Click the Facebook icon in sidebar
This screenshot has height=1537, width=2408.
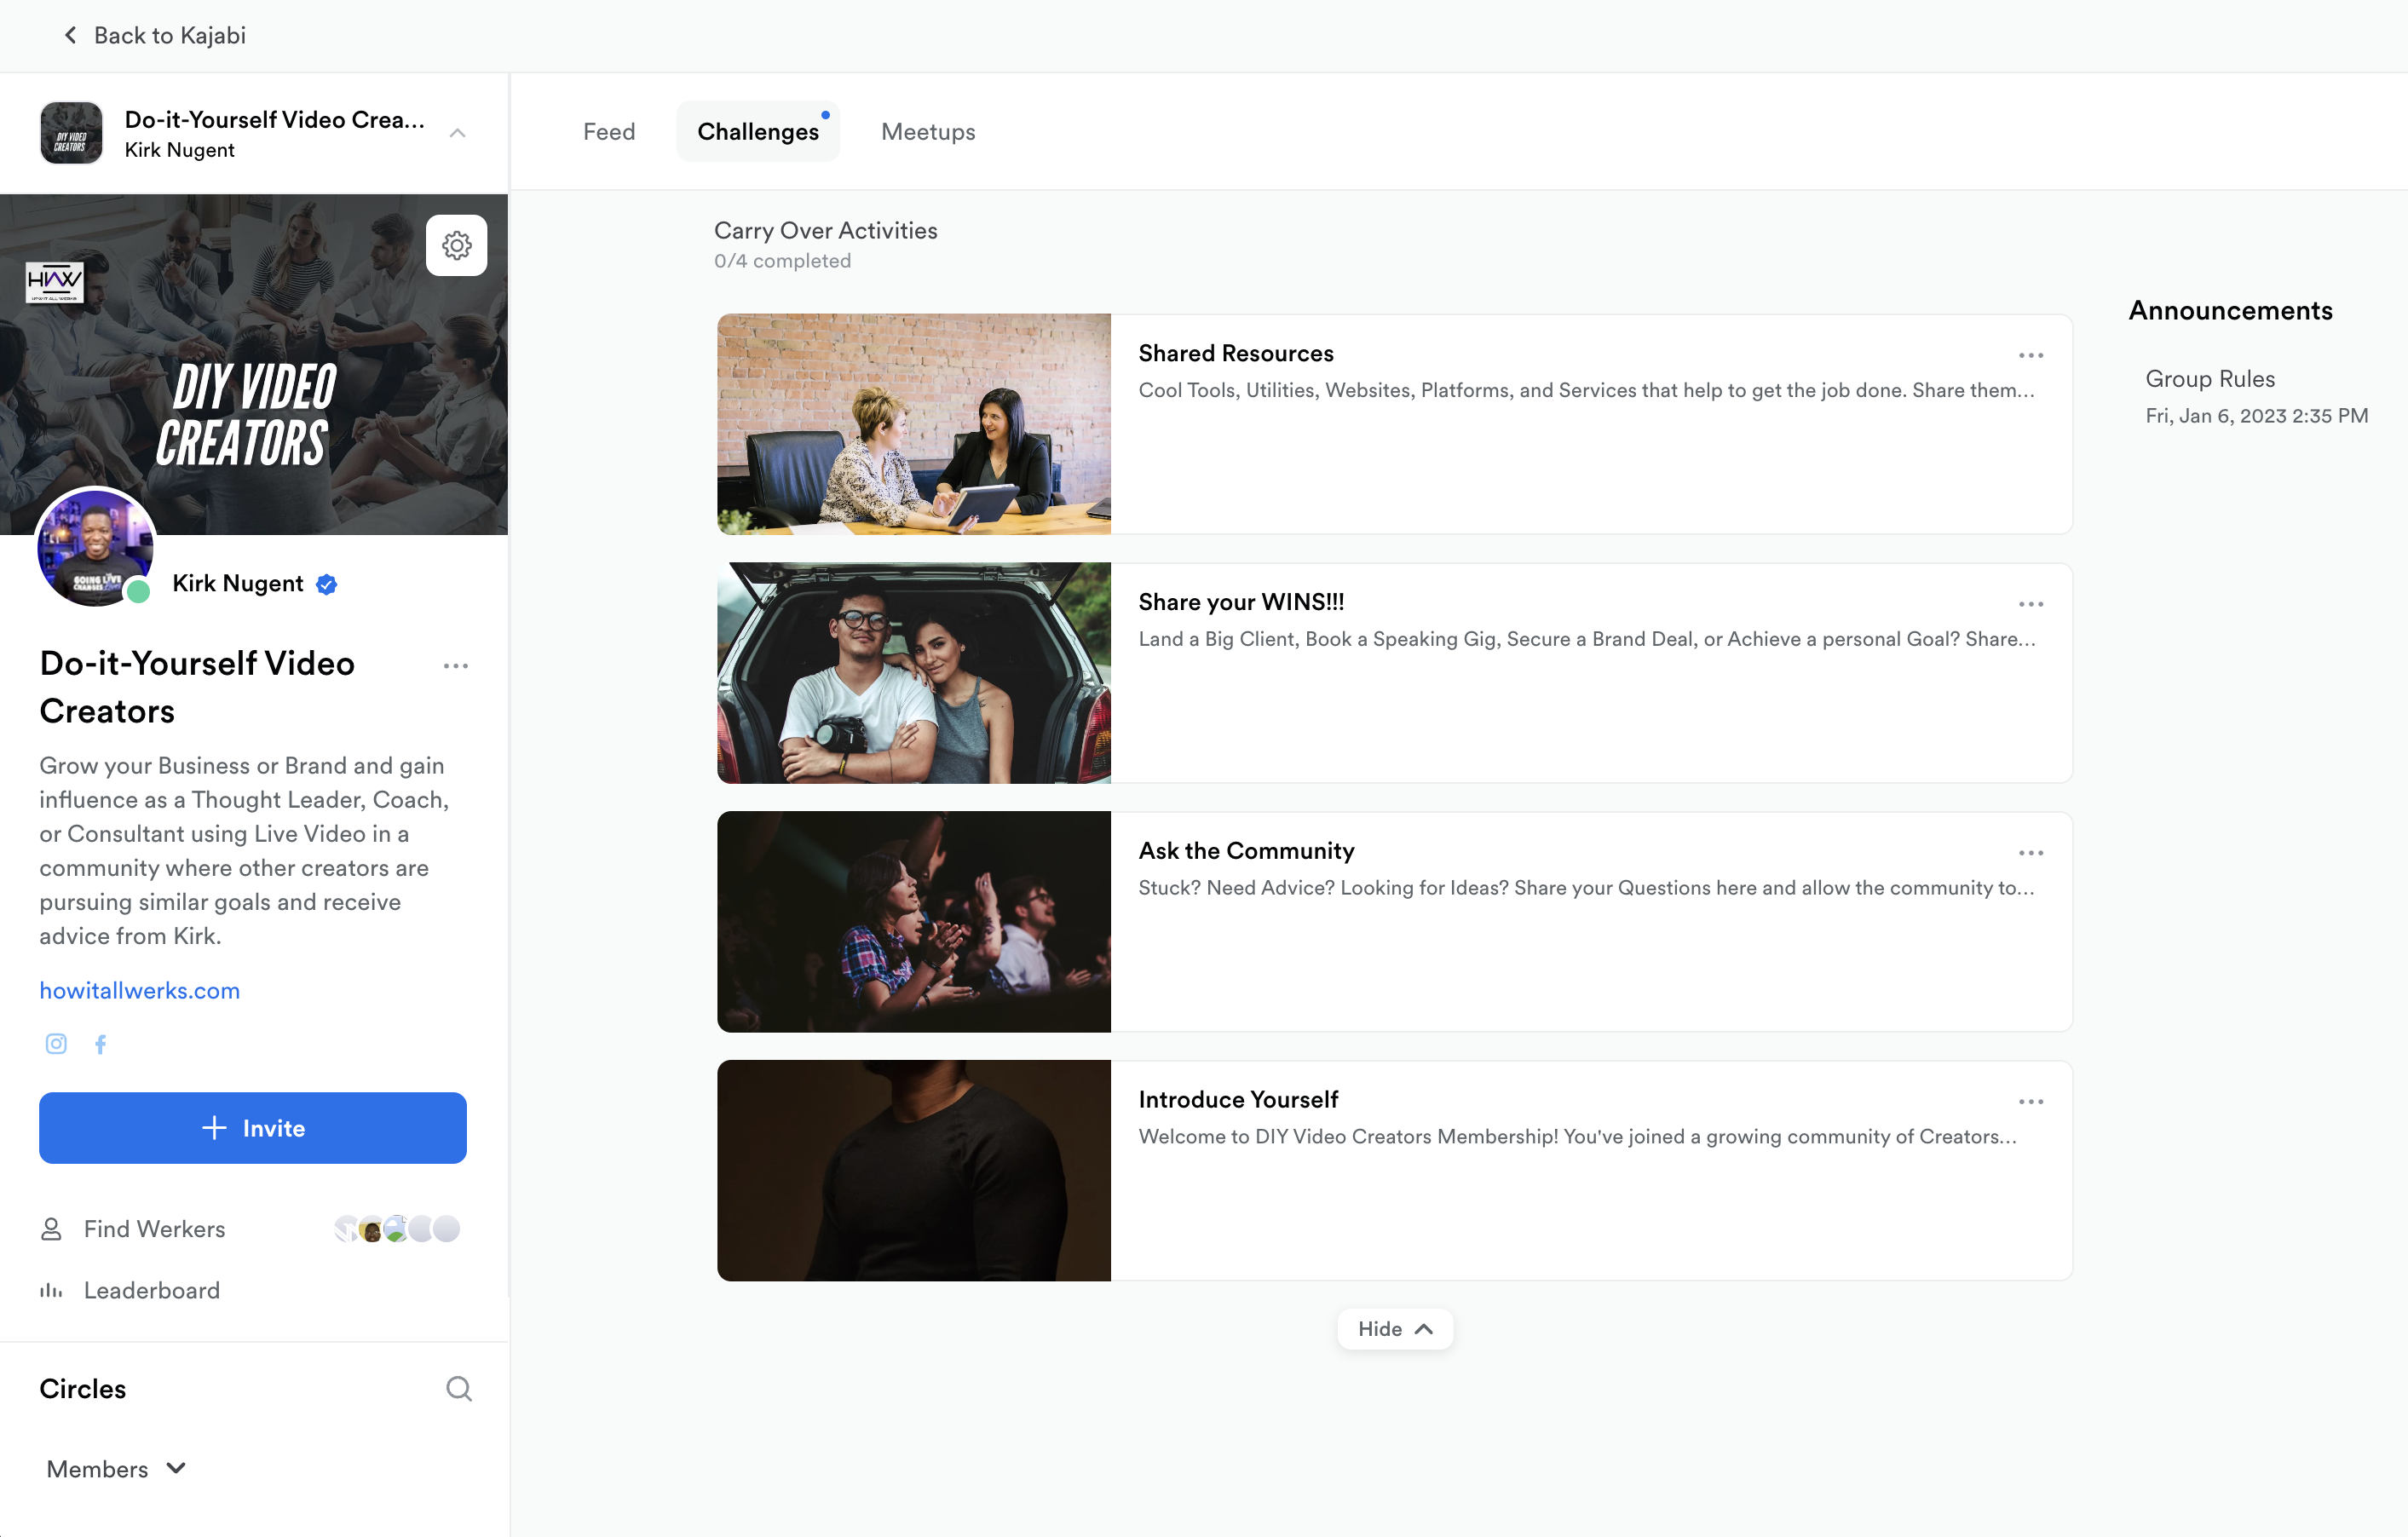(101, 1044)
